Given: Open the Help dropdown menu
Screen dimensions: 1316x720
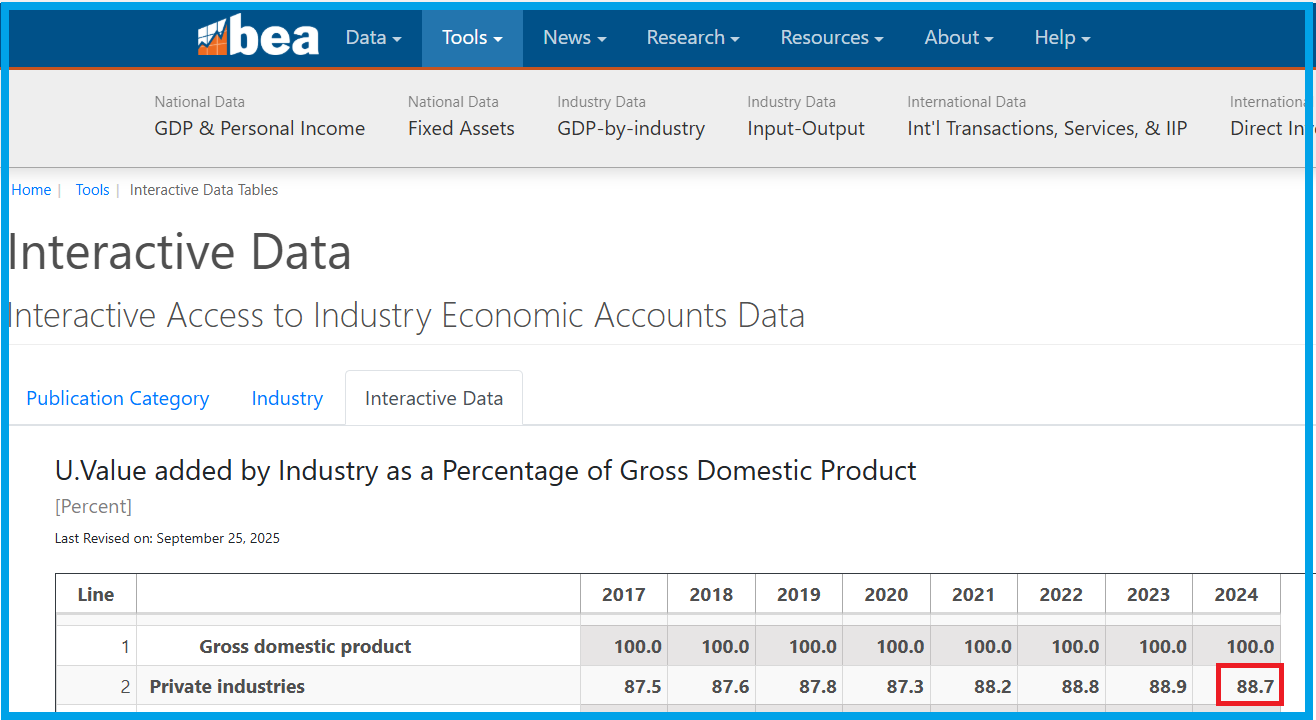Looking at the screenshot, I should [x=1061, y=38].
